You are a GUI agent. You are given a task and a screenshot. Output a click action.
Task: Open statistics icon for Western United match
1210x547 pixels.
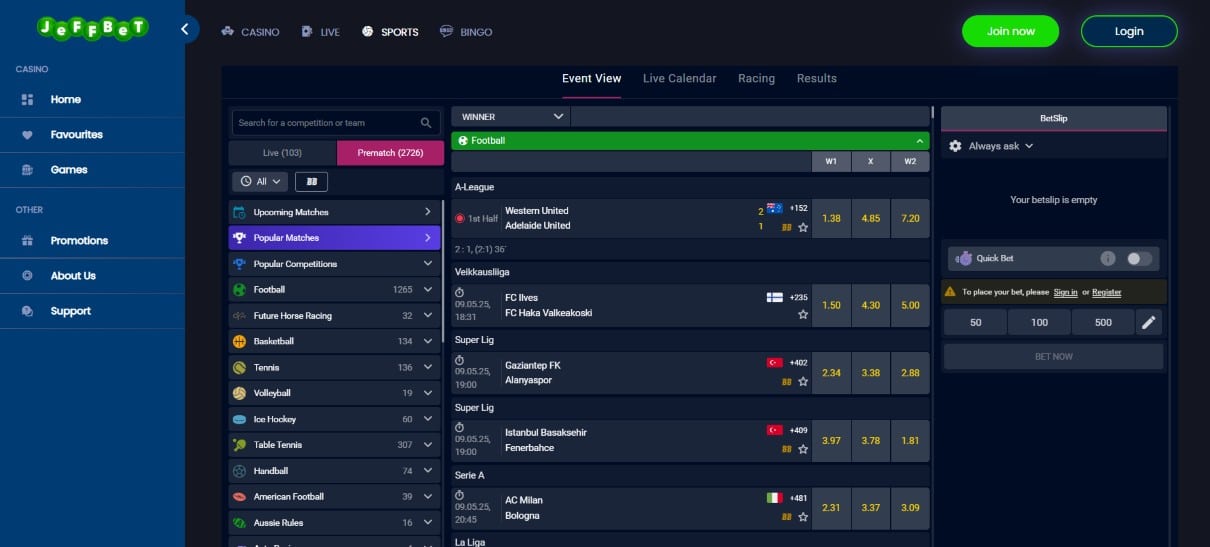(x=787, y=227)
